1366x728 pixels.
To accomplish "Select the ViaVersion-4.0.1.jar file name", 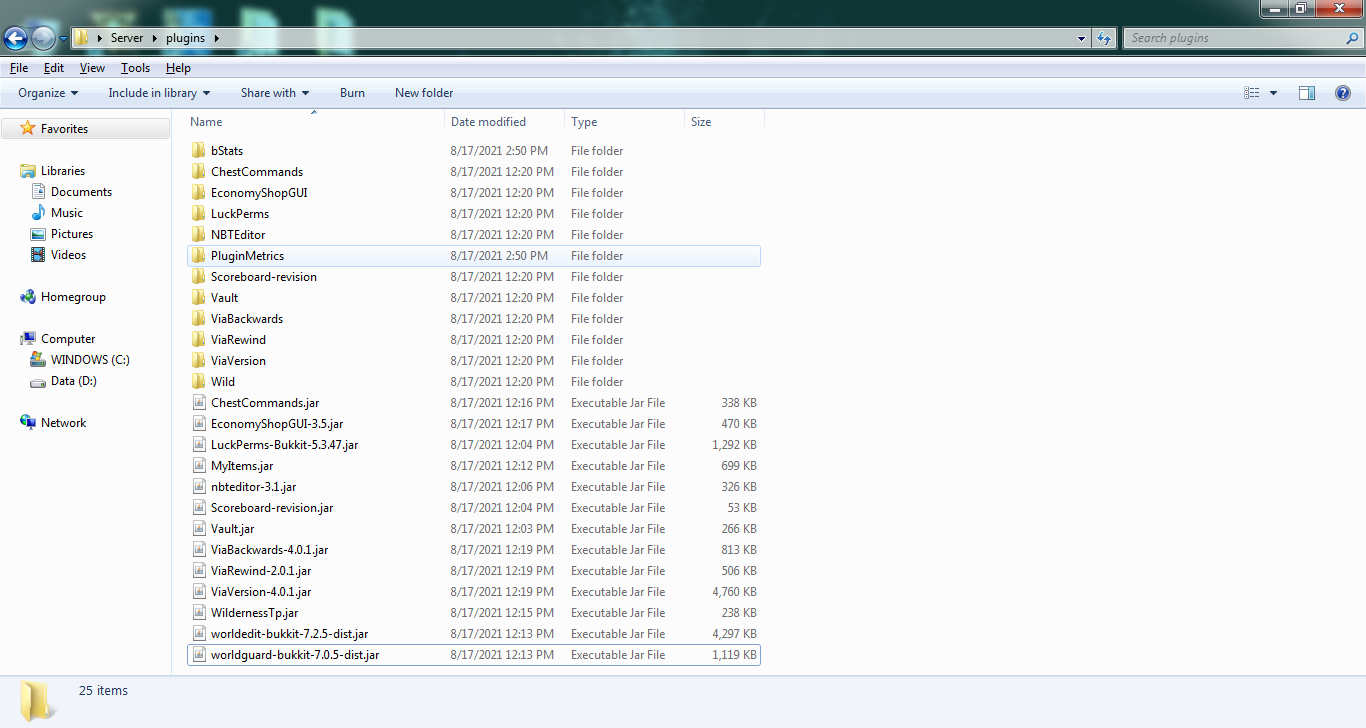I will (261, 592).
